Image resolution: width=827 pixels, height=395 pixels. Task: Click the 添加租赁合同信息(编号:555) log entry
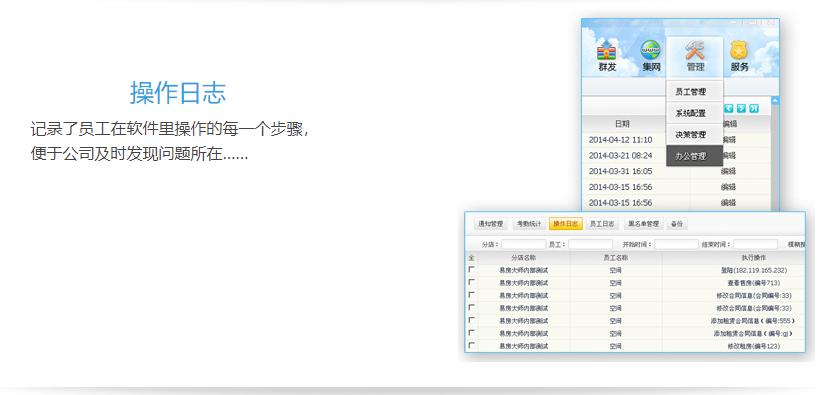click(753, 321)
